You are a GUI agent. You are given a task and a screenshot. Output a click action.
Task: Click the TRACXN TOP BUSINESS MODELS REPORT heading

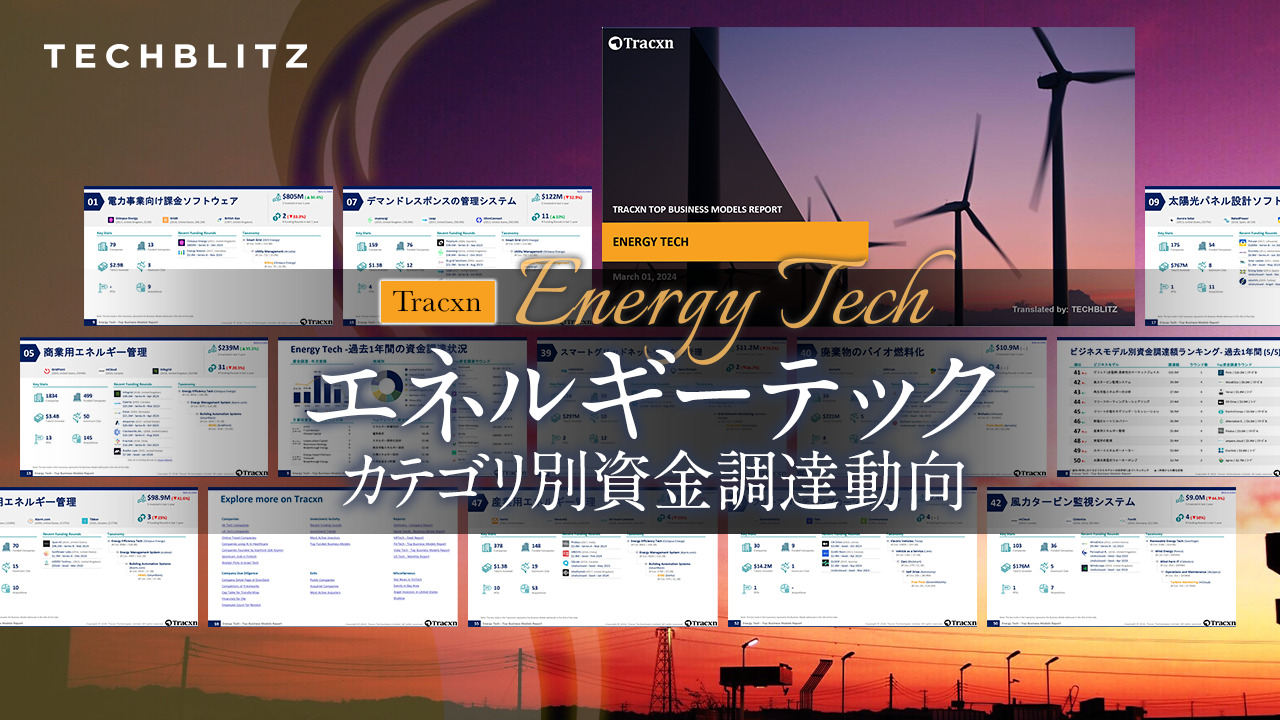coord(697,210)
